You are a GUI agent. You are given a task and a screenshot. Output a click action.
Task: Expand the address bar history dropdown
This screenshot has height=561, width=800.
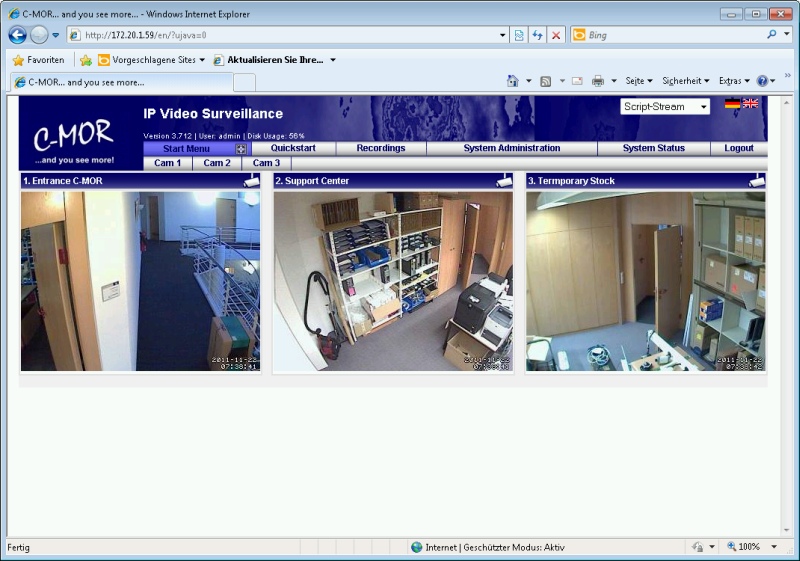[503, 35]
